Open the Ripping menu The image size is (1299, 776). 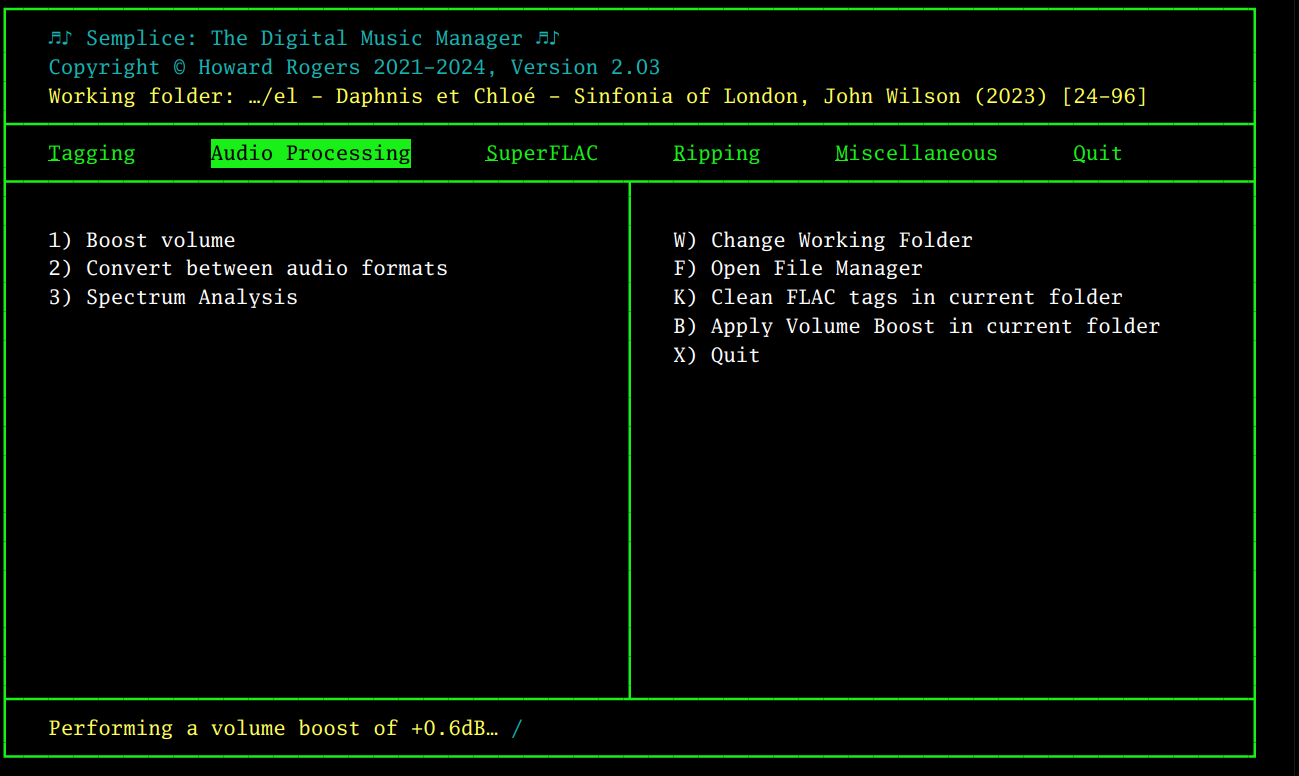[716, 153]
